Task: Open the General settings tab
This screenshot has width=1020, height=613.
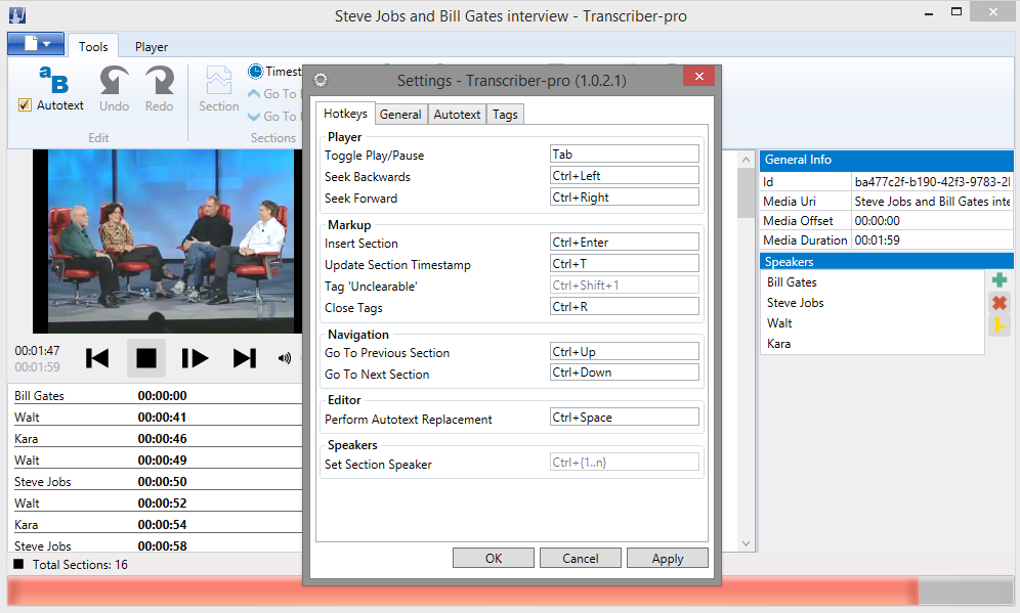Action: pyautogui.click(x=400, y=115)
